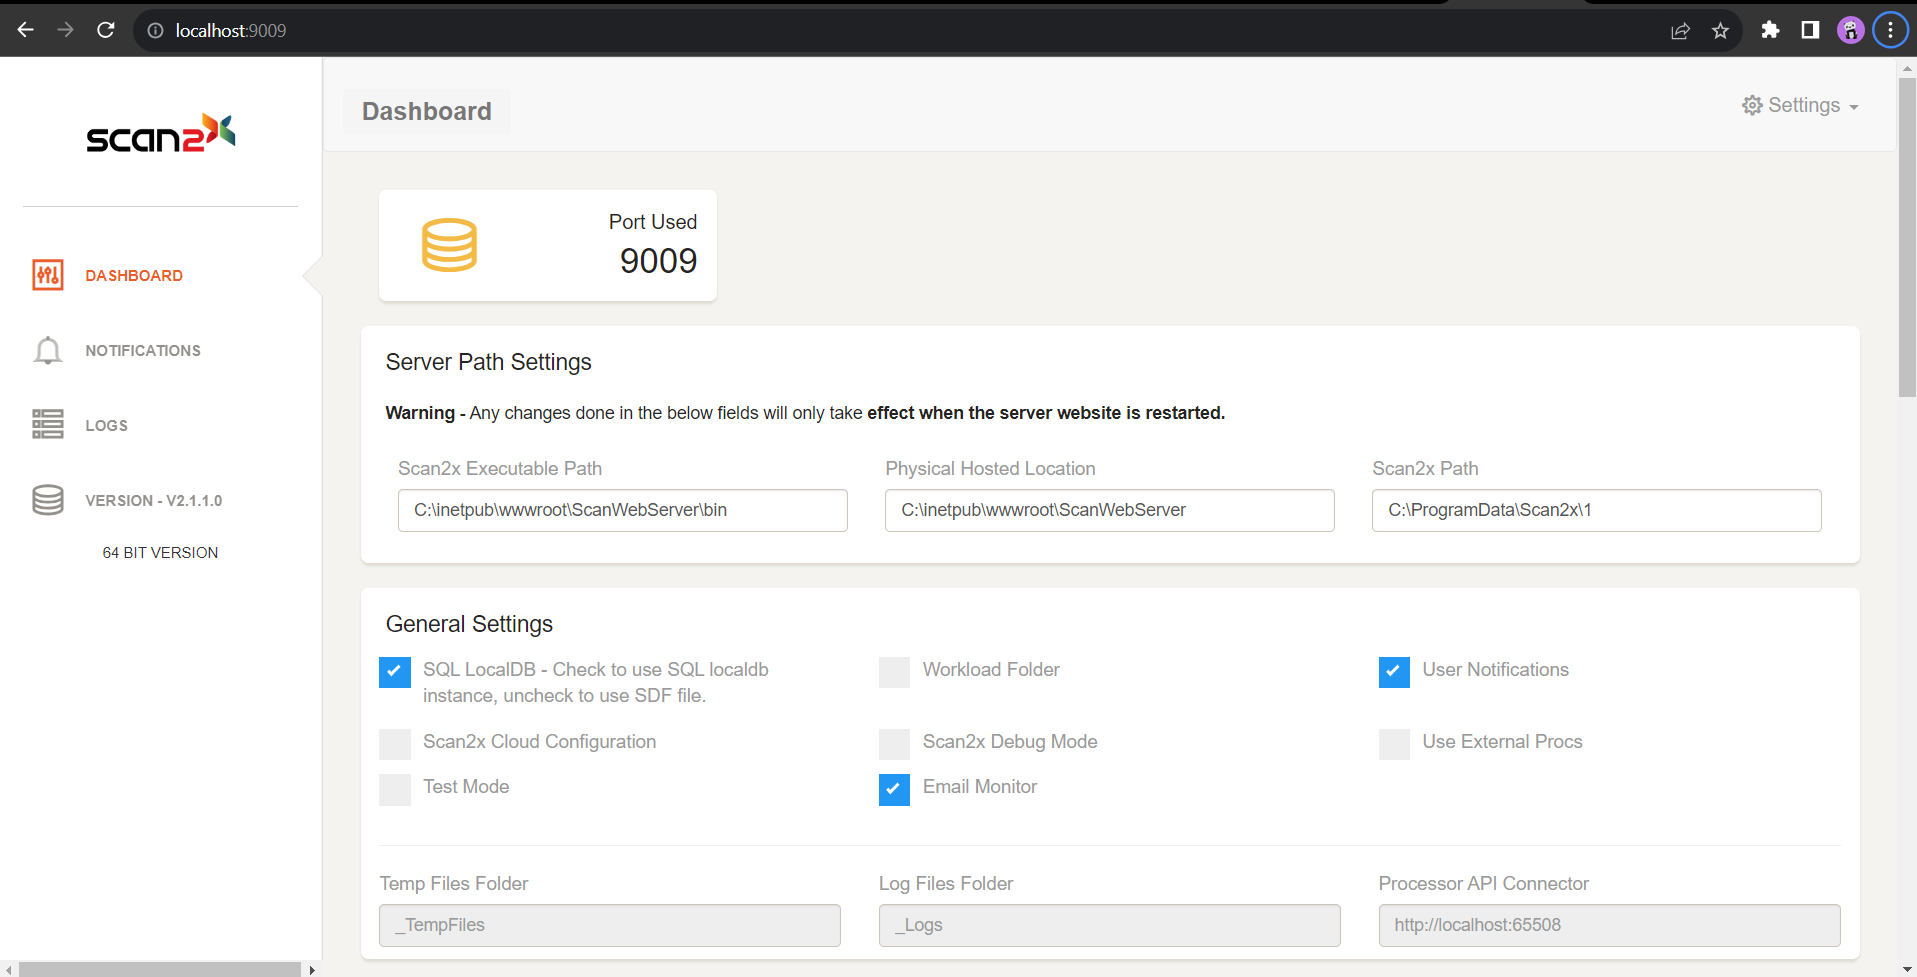
Task: Enable Scan2x Debug Mode checkbox
Action: [895, 744]
